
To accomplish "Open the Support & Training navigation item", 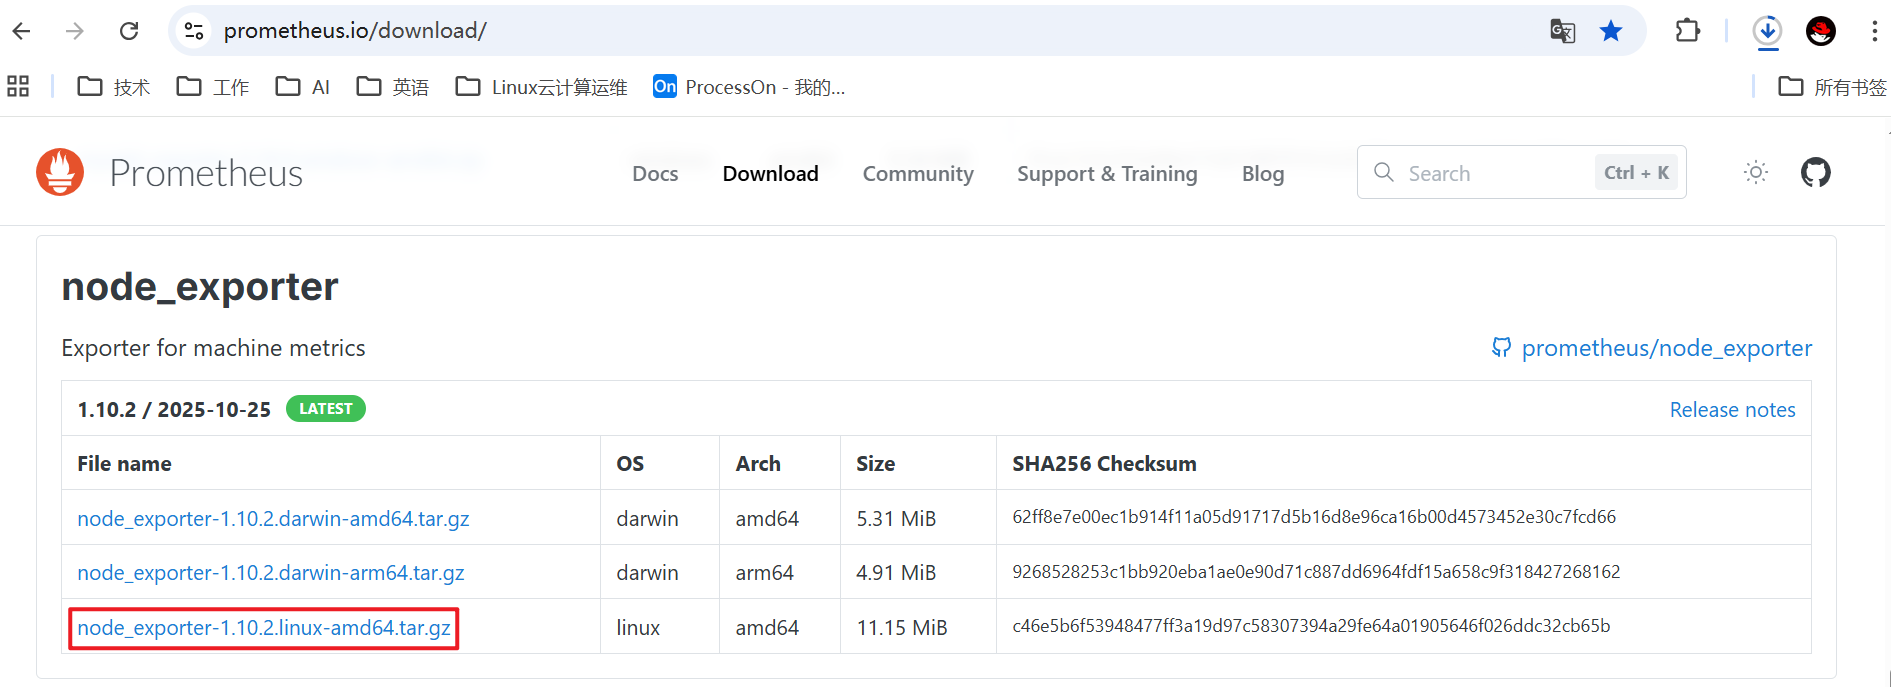I will (x=1107, y=174).
